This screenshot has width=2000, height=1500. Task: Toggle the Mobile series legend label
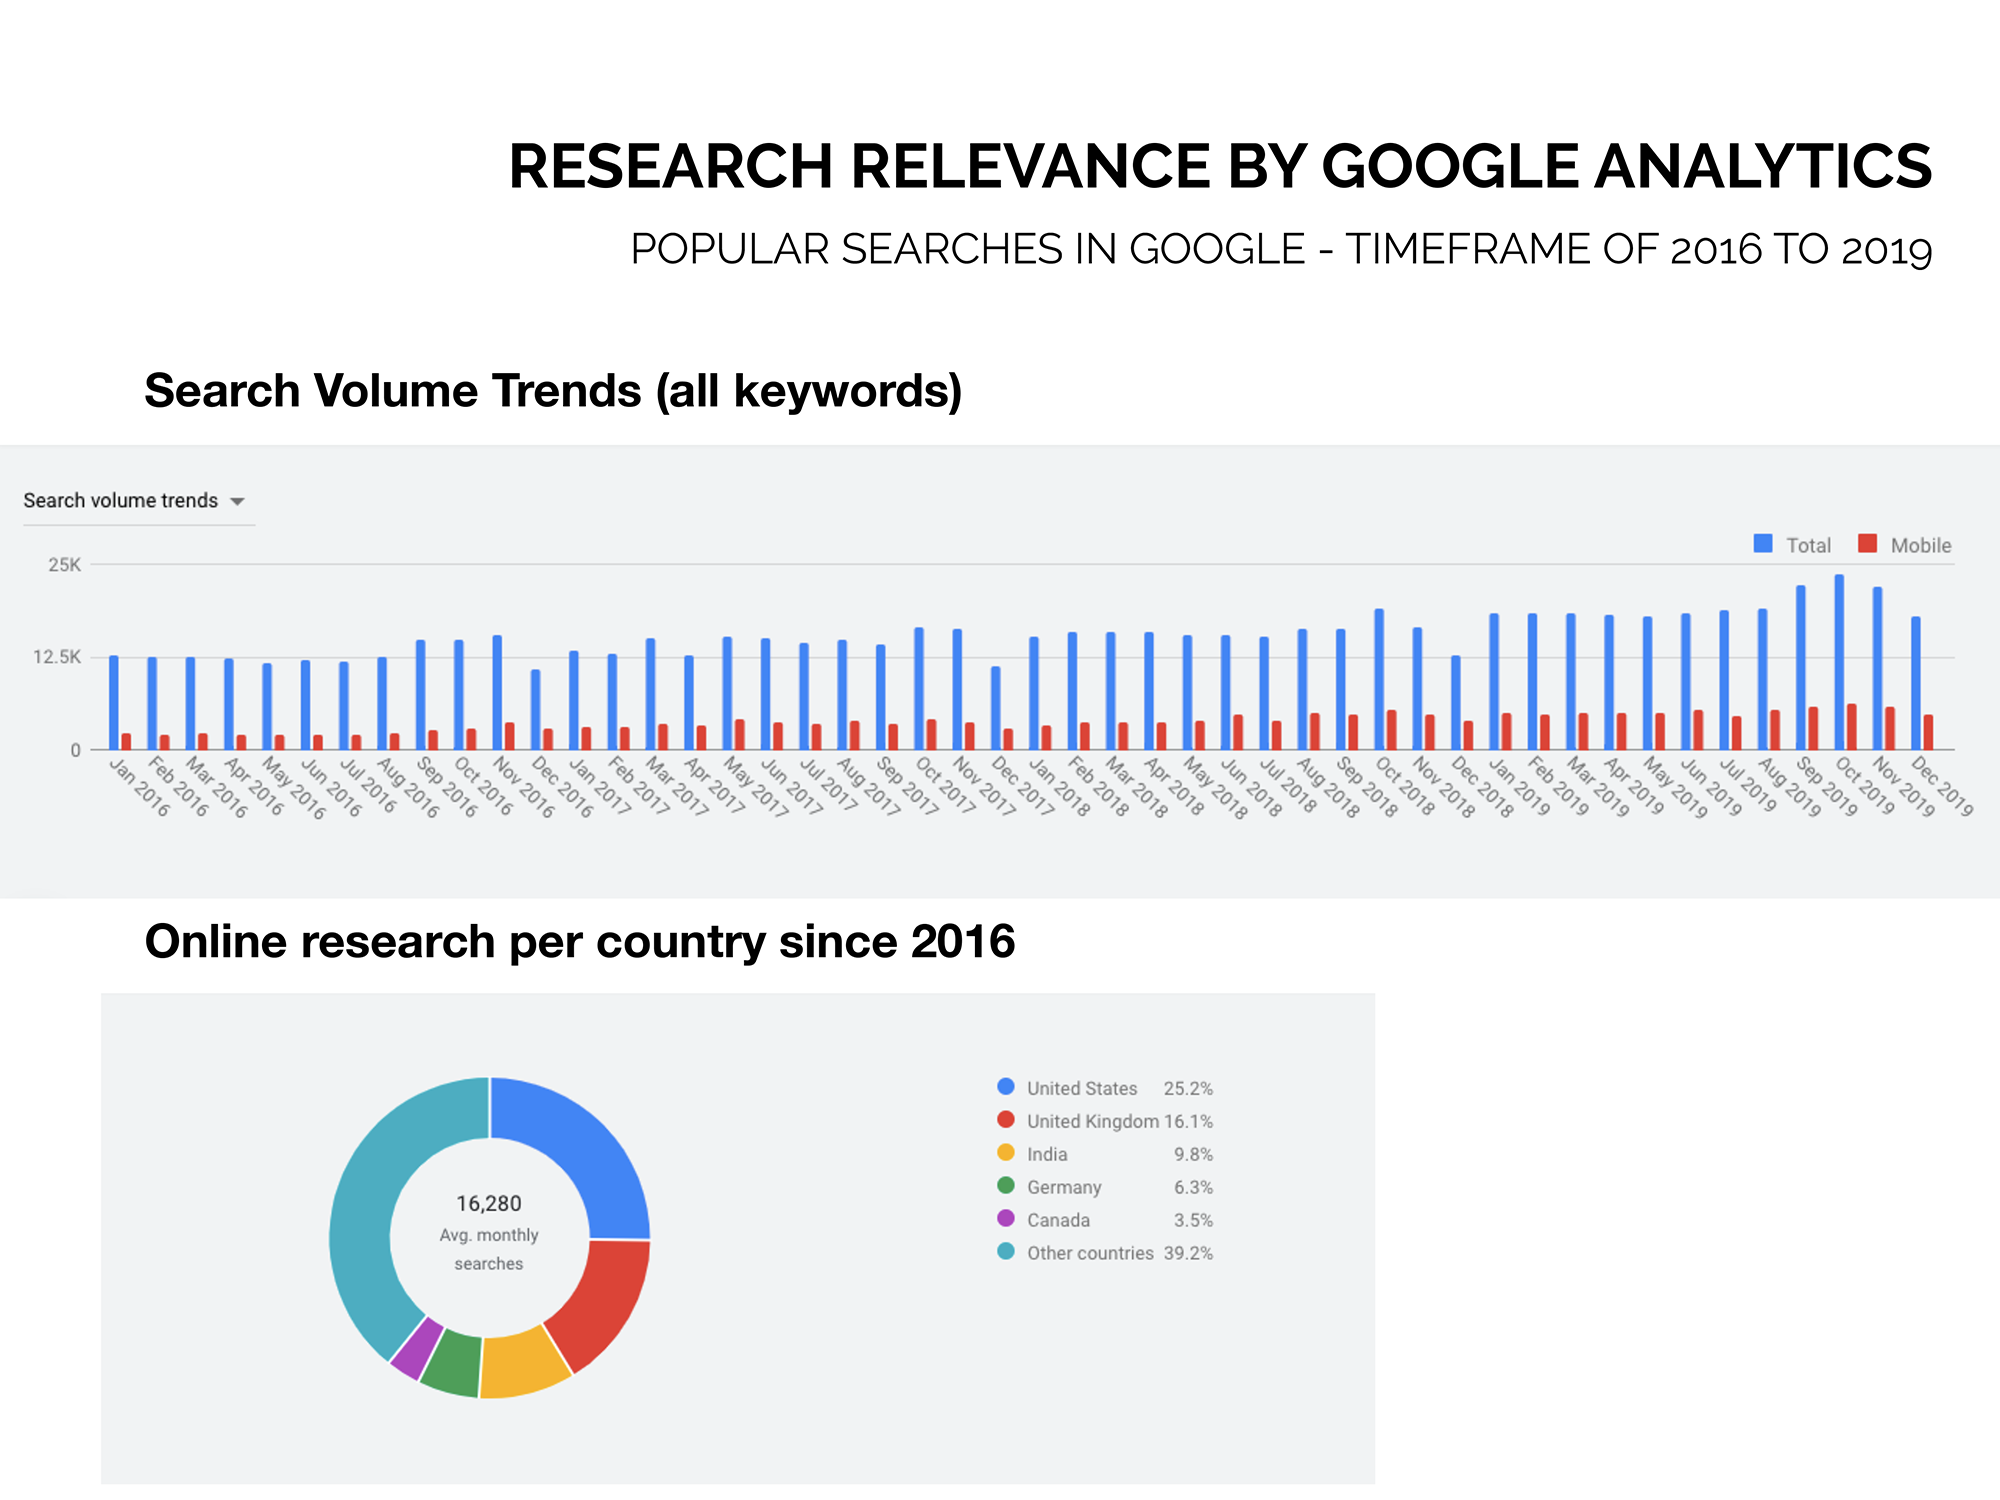click(1920, 545)
